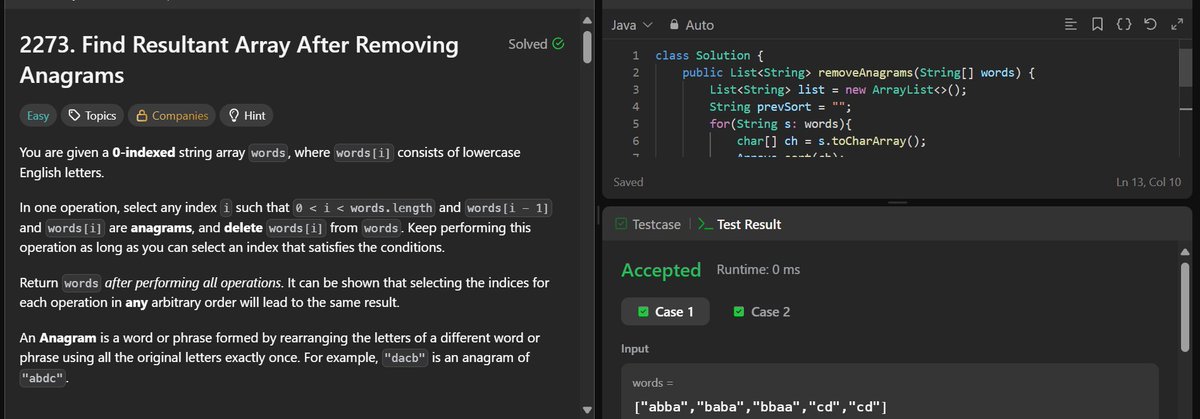Viewport: 1200px width, 419px height.
Task: Click the for loop code line
Action: pyautogui.click(x=779, y=124)
